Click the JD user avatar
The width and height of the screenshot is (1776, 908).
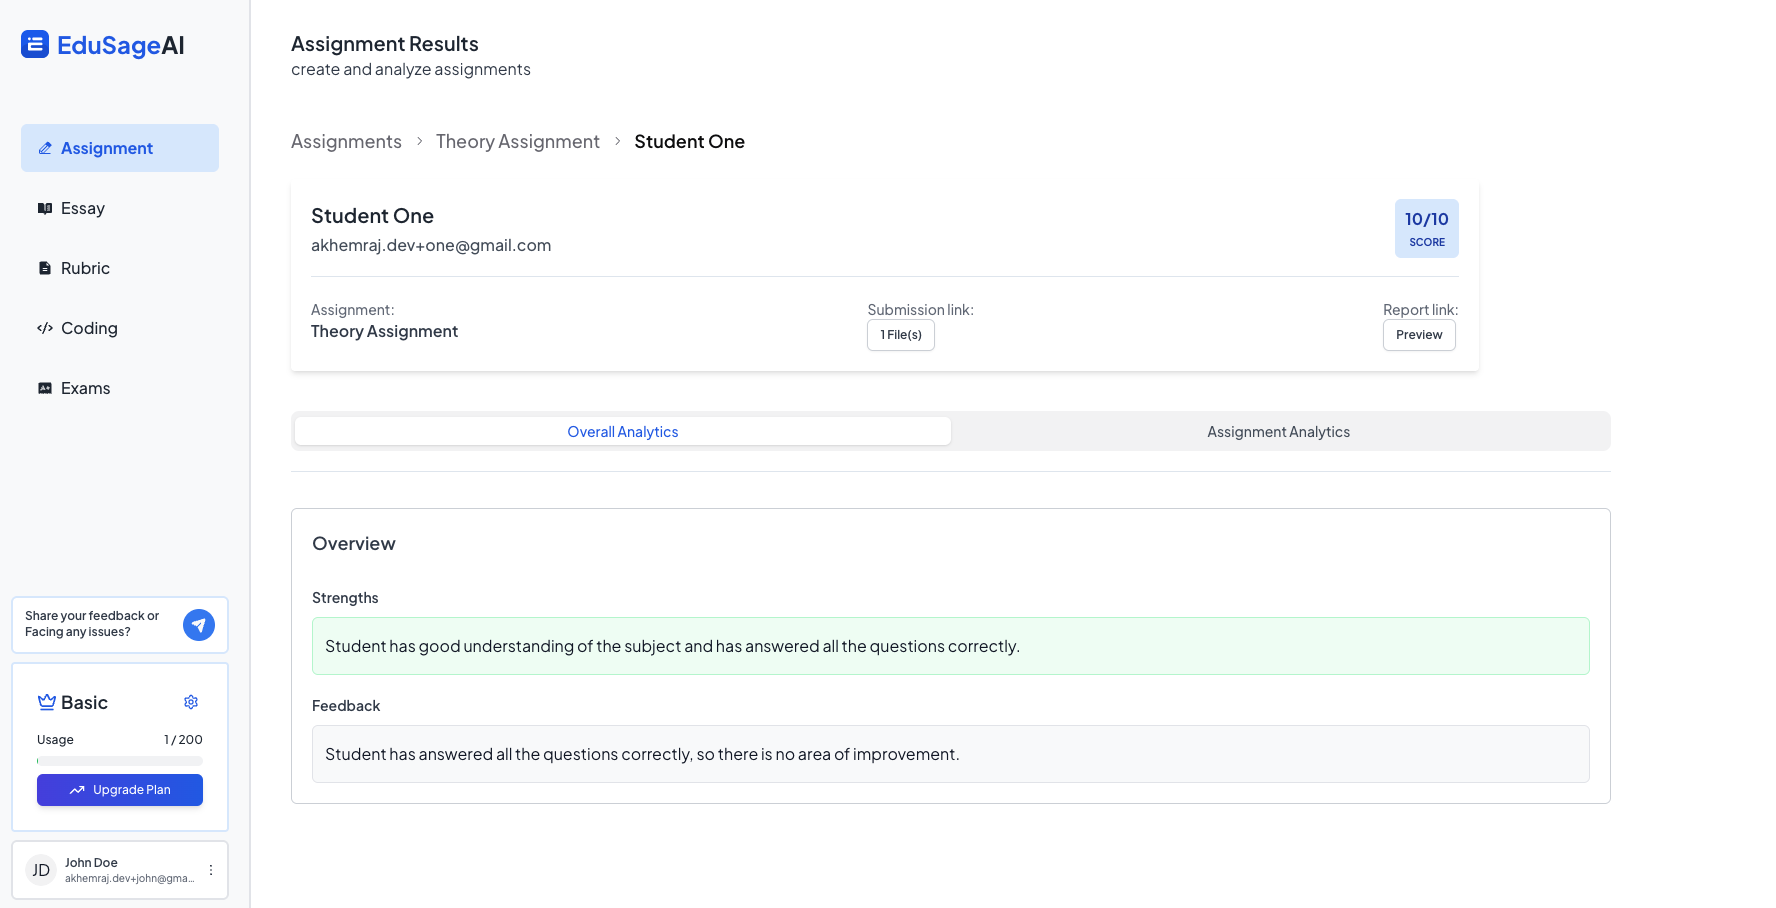coord(41,870)
